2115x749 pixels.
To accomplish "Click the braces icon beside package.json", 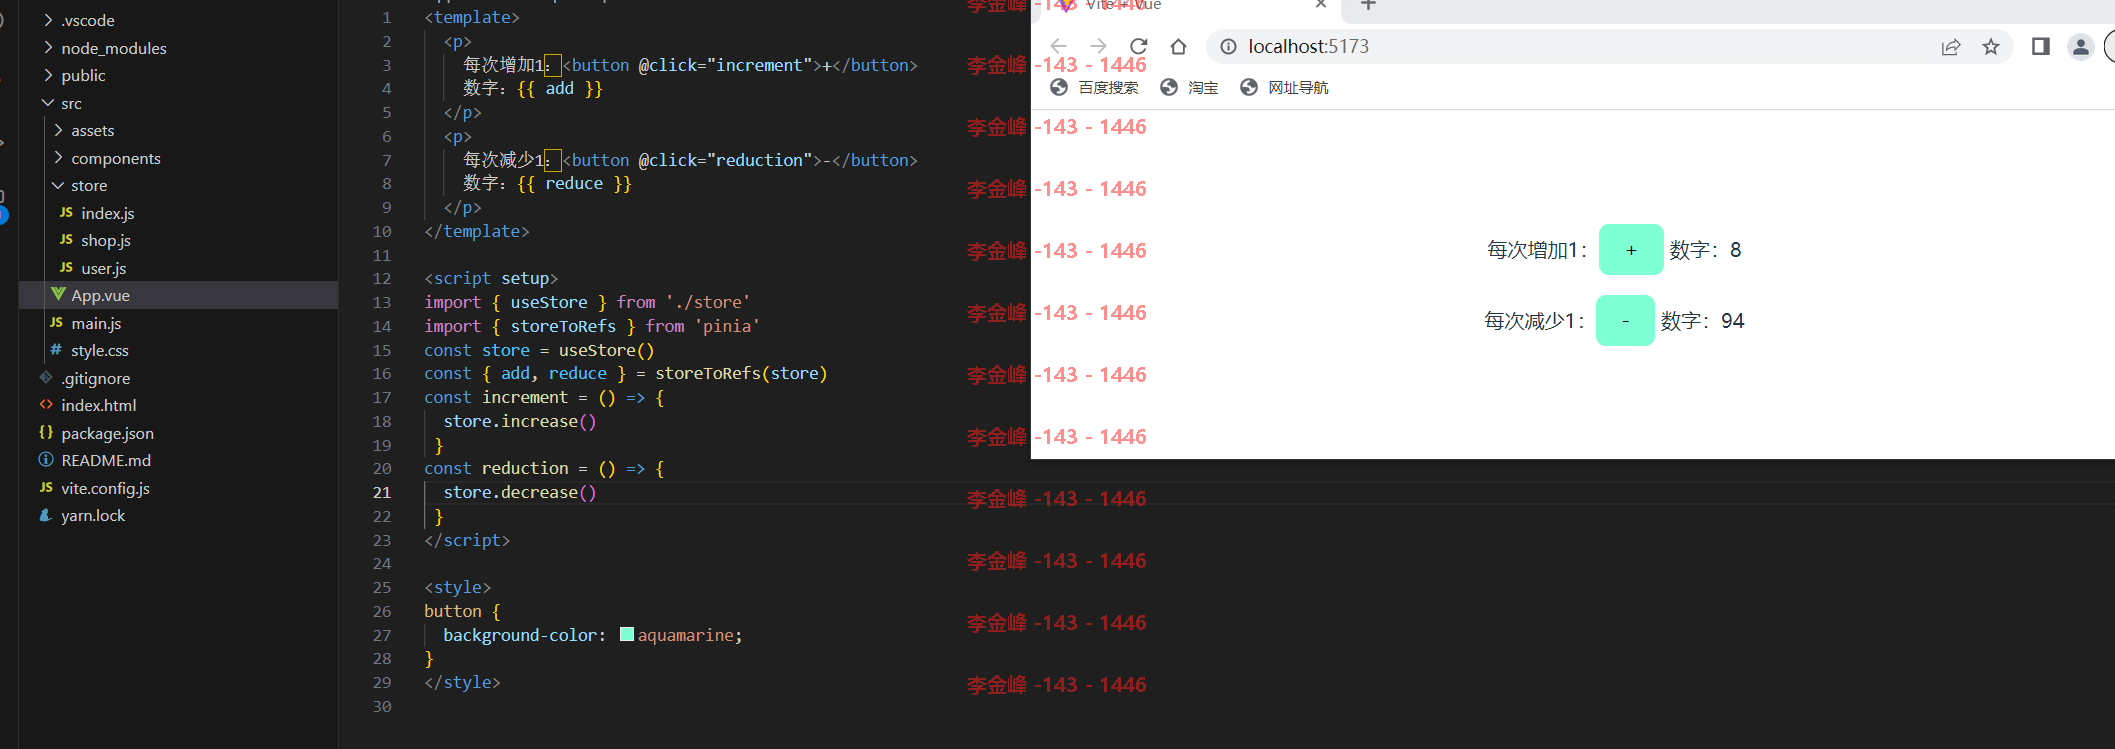I will tap(46, 432).
